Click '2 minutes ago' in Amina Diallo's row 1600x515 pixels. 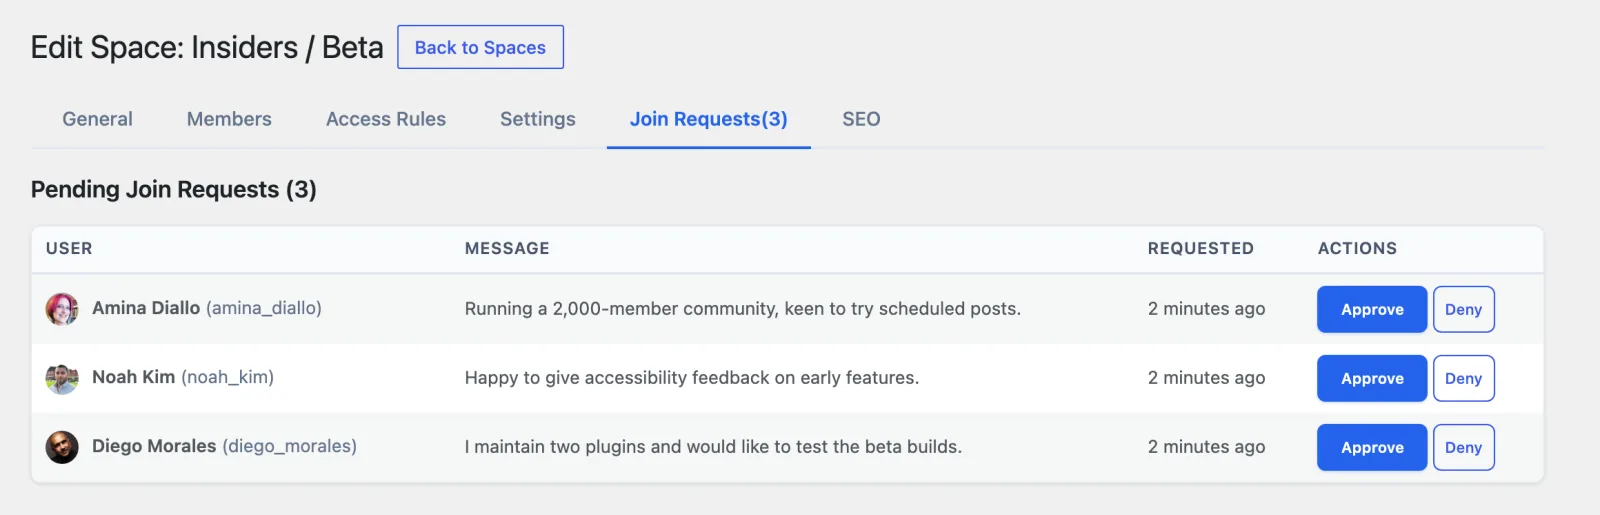point(1207,309)
